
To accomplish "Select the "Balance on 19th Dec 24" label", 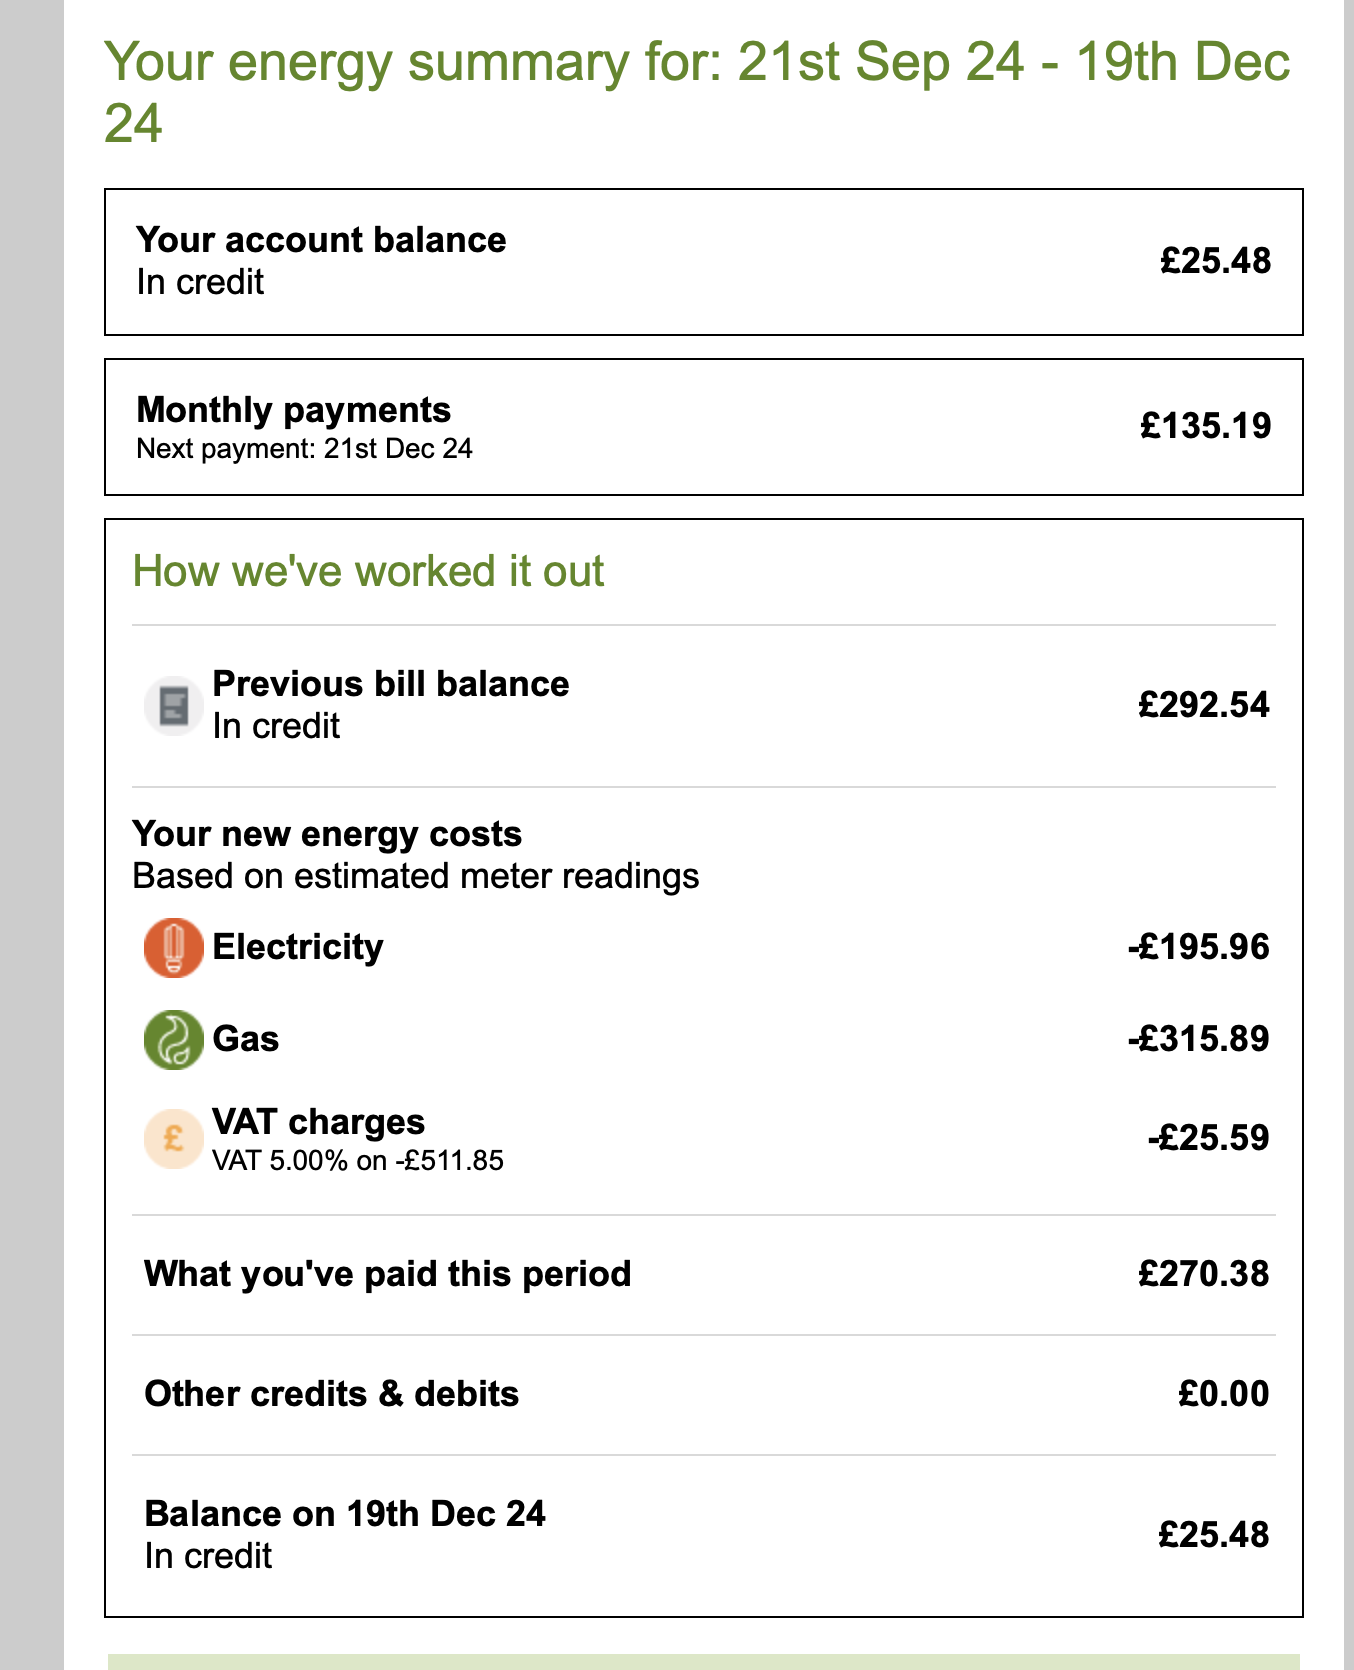I will tap(345, 1514).
